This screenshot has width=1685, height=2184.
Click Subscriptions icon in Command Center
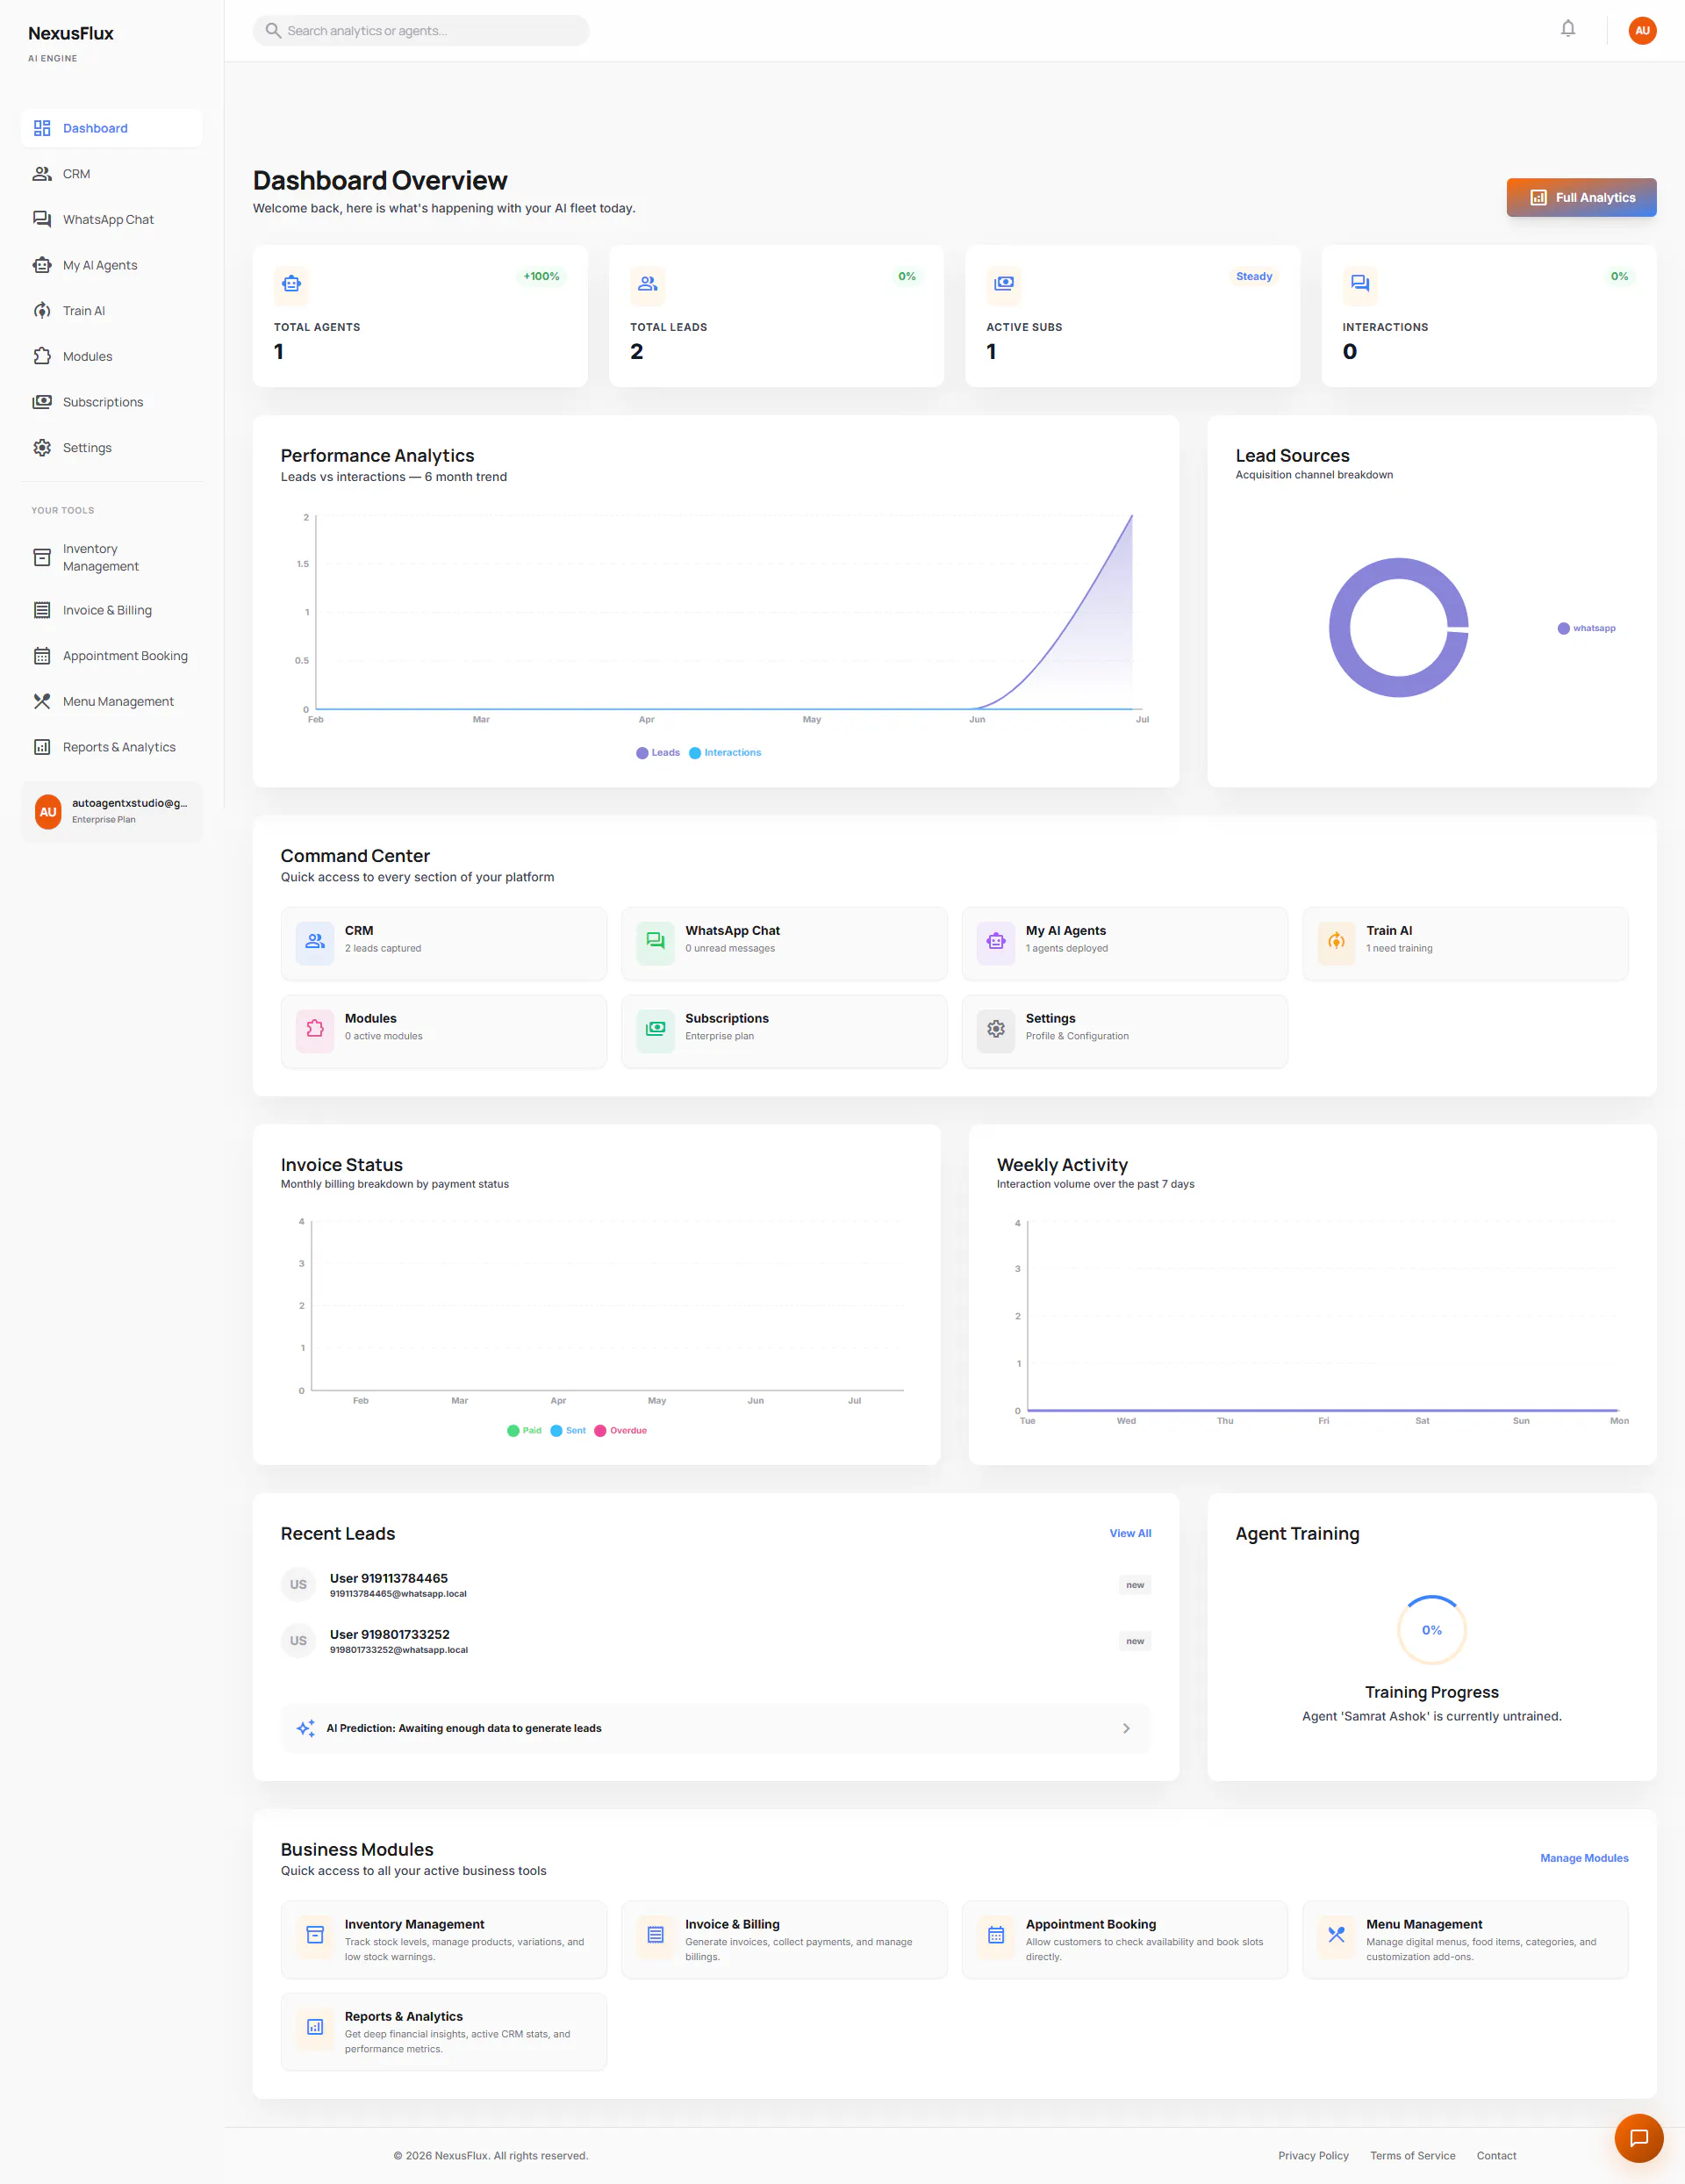coord(655,1030)
